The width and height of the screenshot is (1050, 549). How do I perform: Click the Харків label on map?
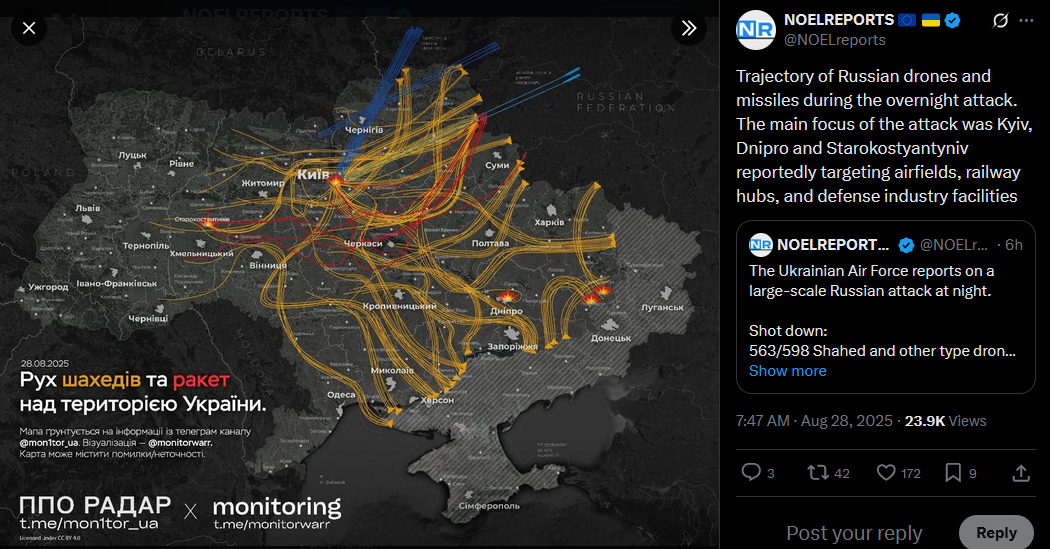[x=549, y=222]
